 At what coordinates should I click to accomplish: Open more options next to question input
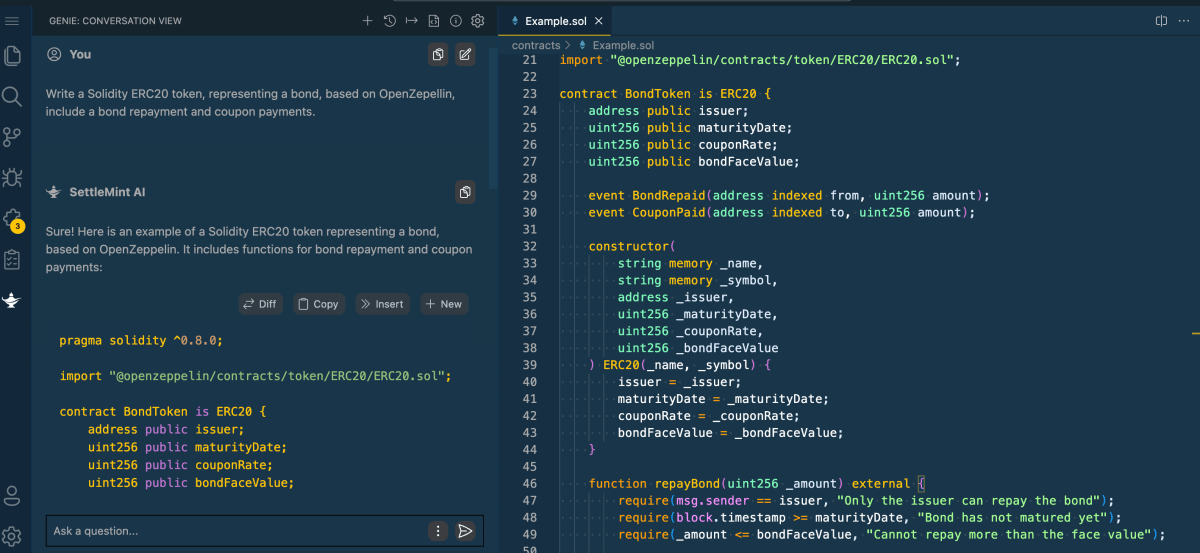click(438, 531)
